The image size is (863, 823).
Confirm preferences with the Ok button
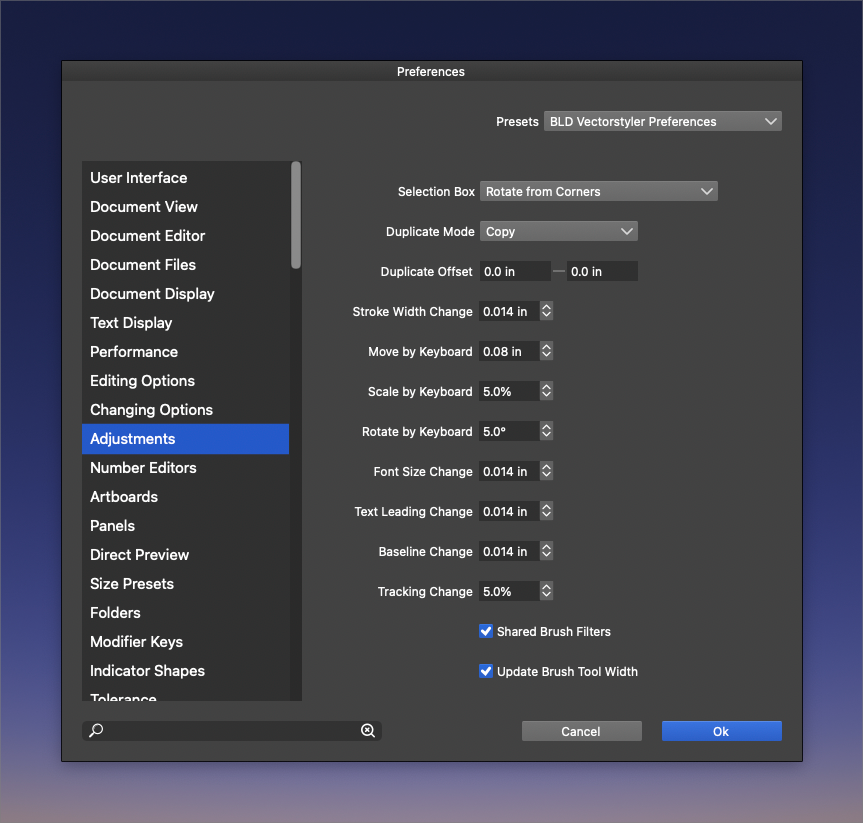tap(721, 731)
